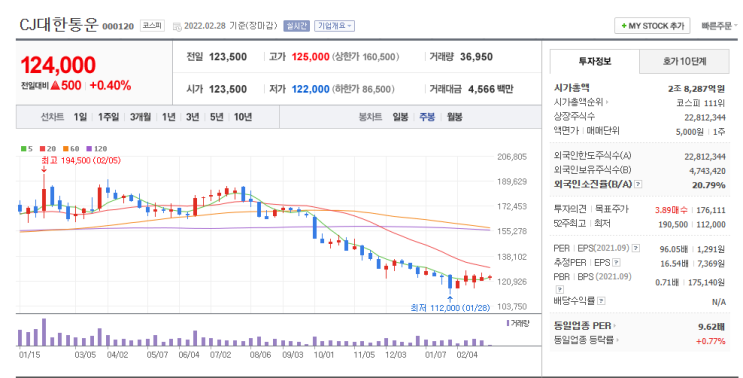Select the 10년 line chart period

tap(243, 117)
